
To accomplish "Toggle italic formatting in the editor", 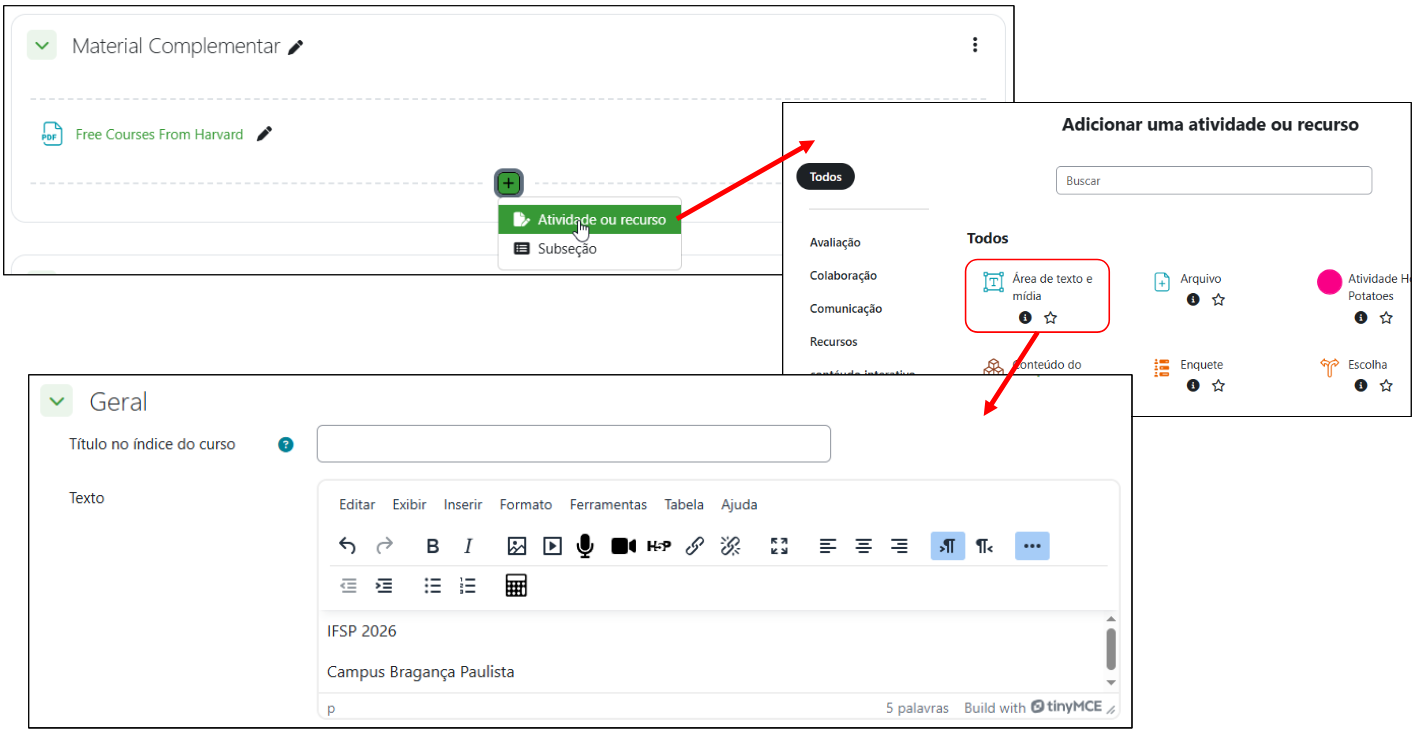I will 468,546.
